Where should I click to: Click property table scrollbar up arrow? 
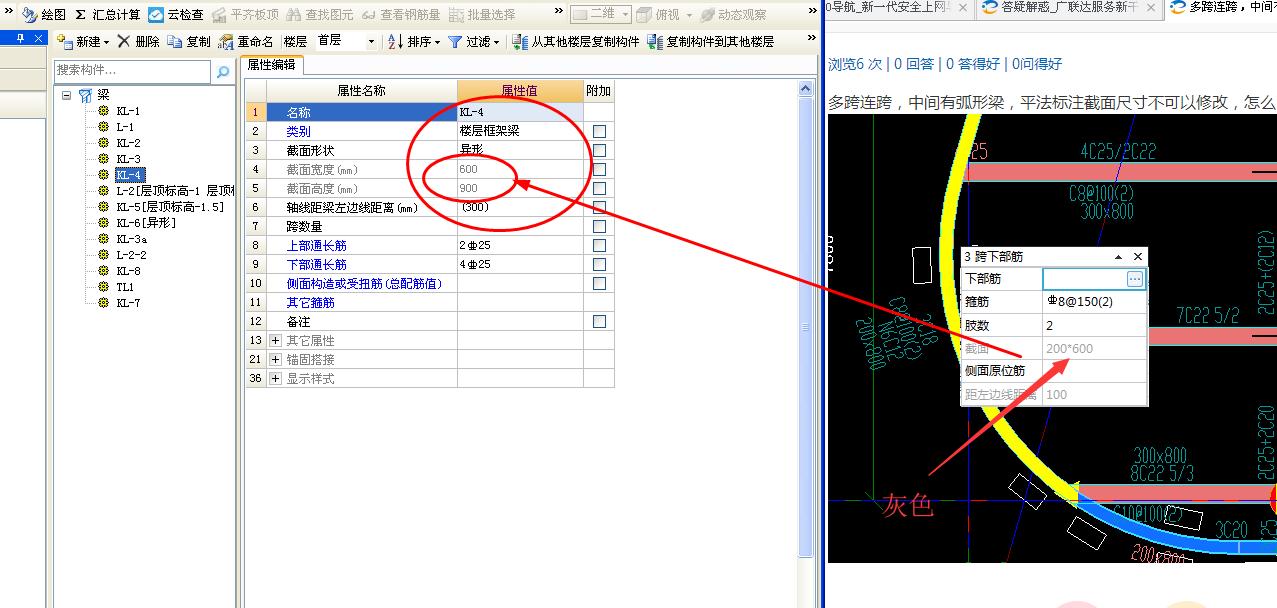tap(806, 89)
